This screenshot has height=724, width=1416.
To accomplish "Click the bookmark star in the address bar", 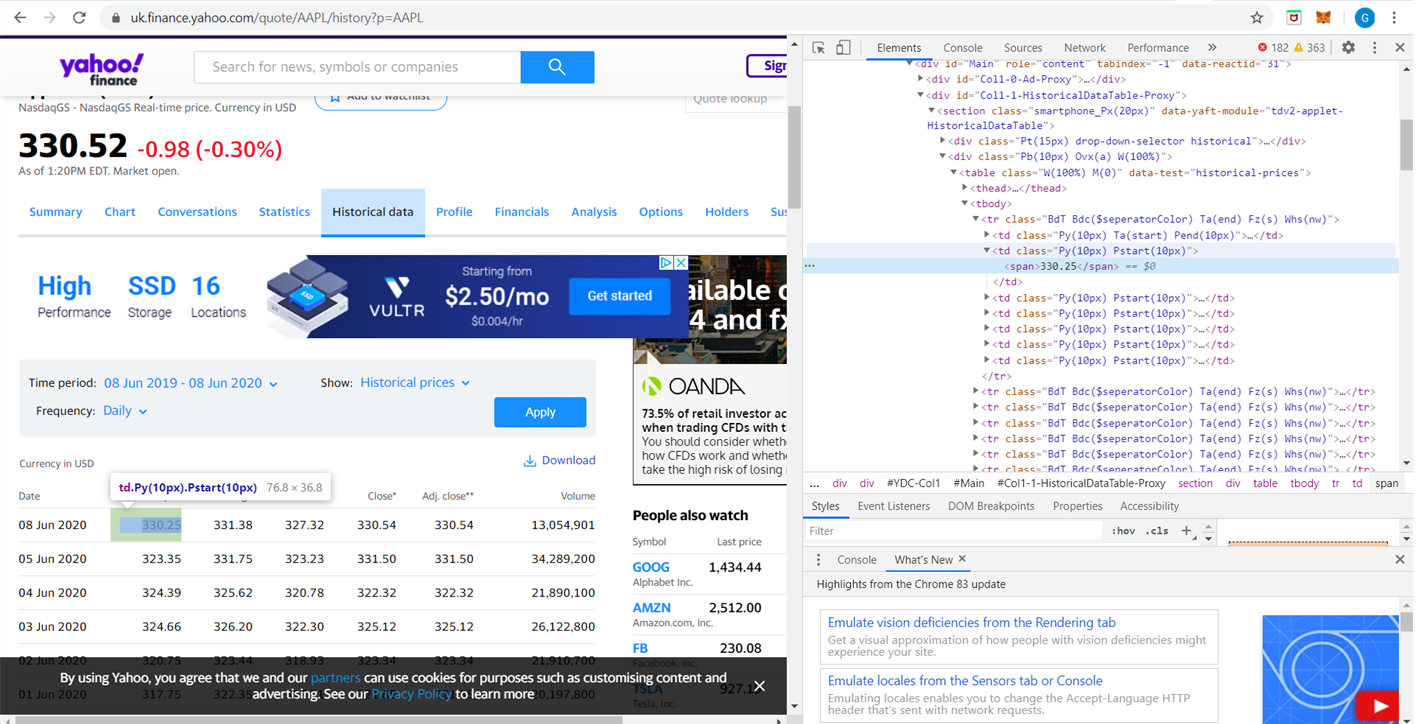I will pos(1257,17).
